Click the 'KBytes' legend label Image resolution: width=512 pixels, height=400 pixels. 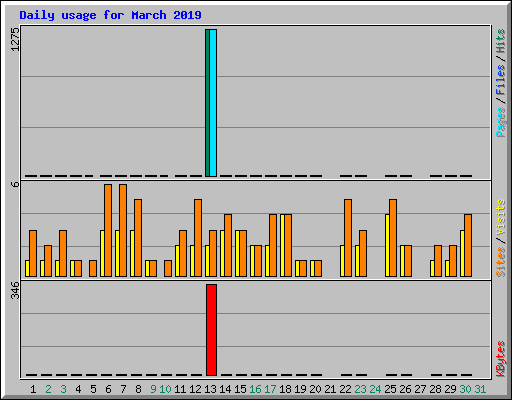(x=500, y=359)
